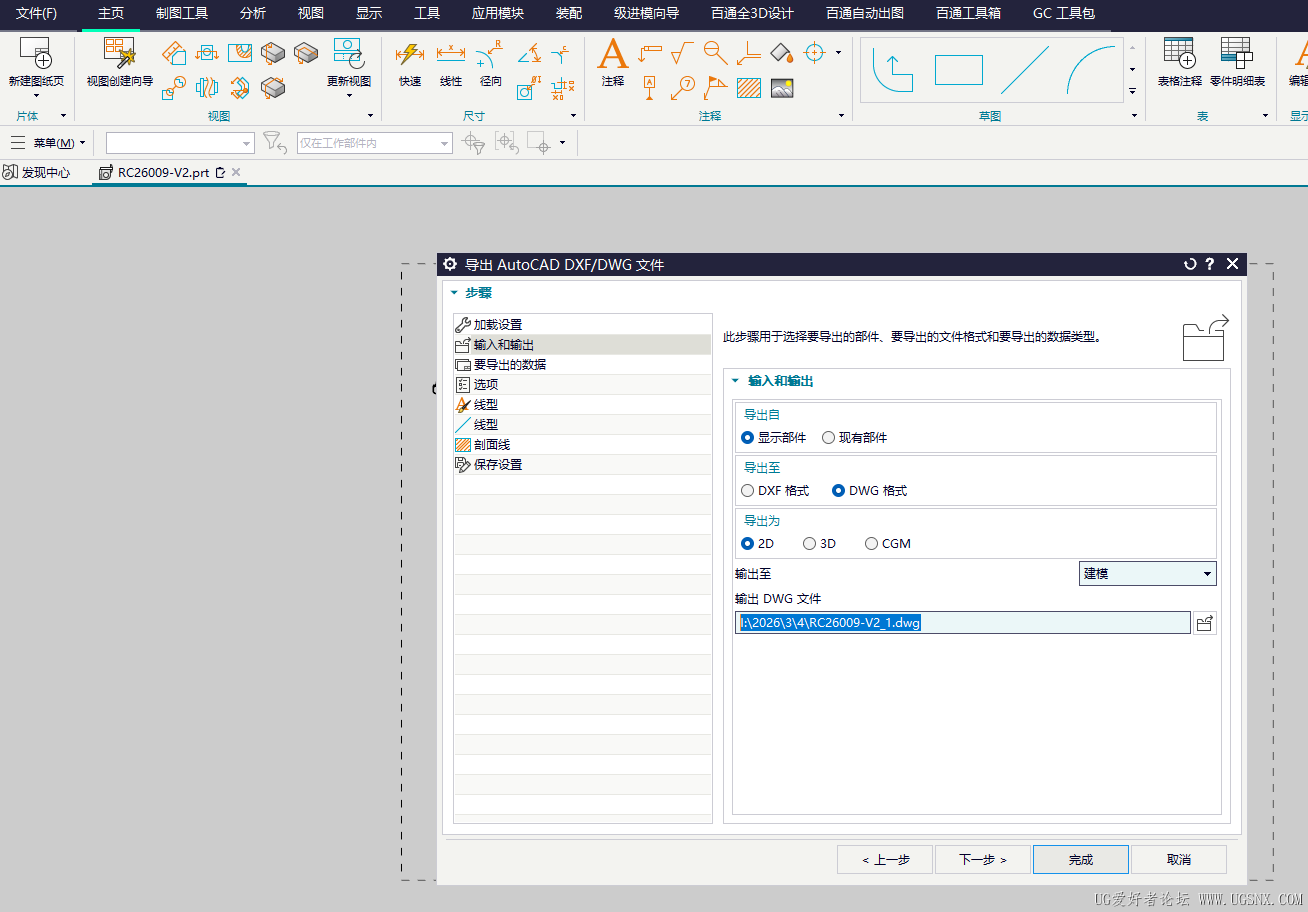Close the RC26009-V2.prt tab
This screenshot has height=912, width=1308.
(x=236, y=172)
